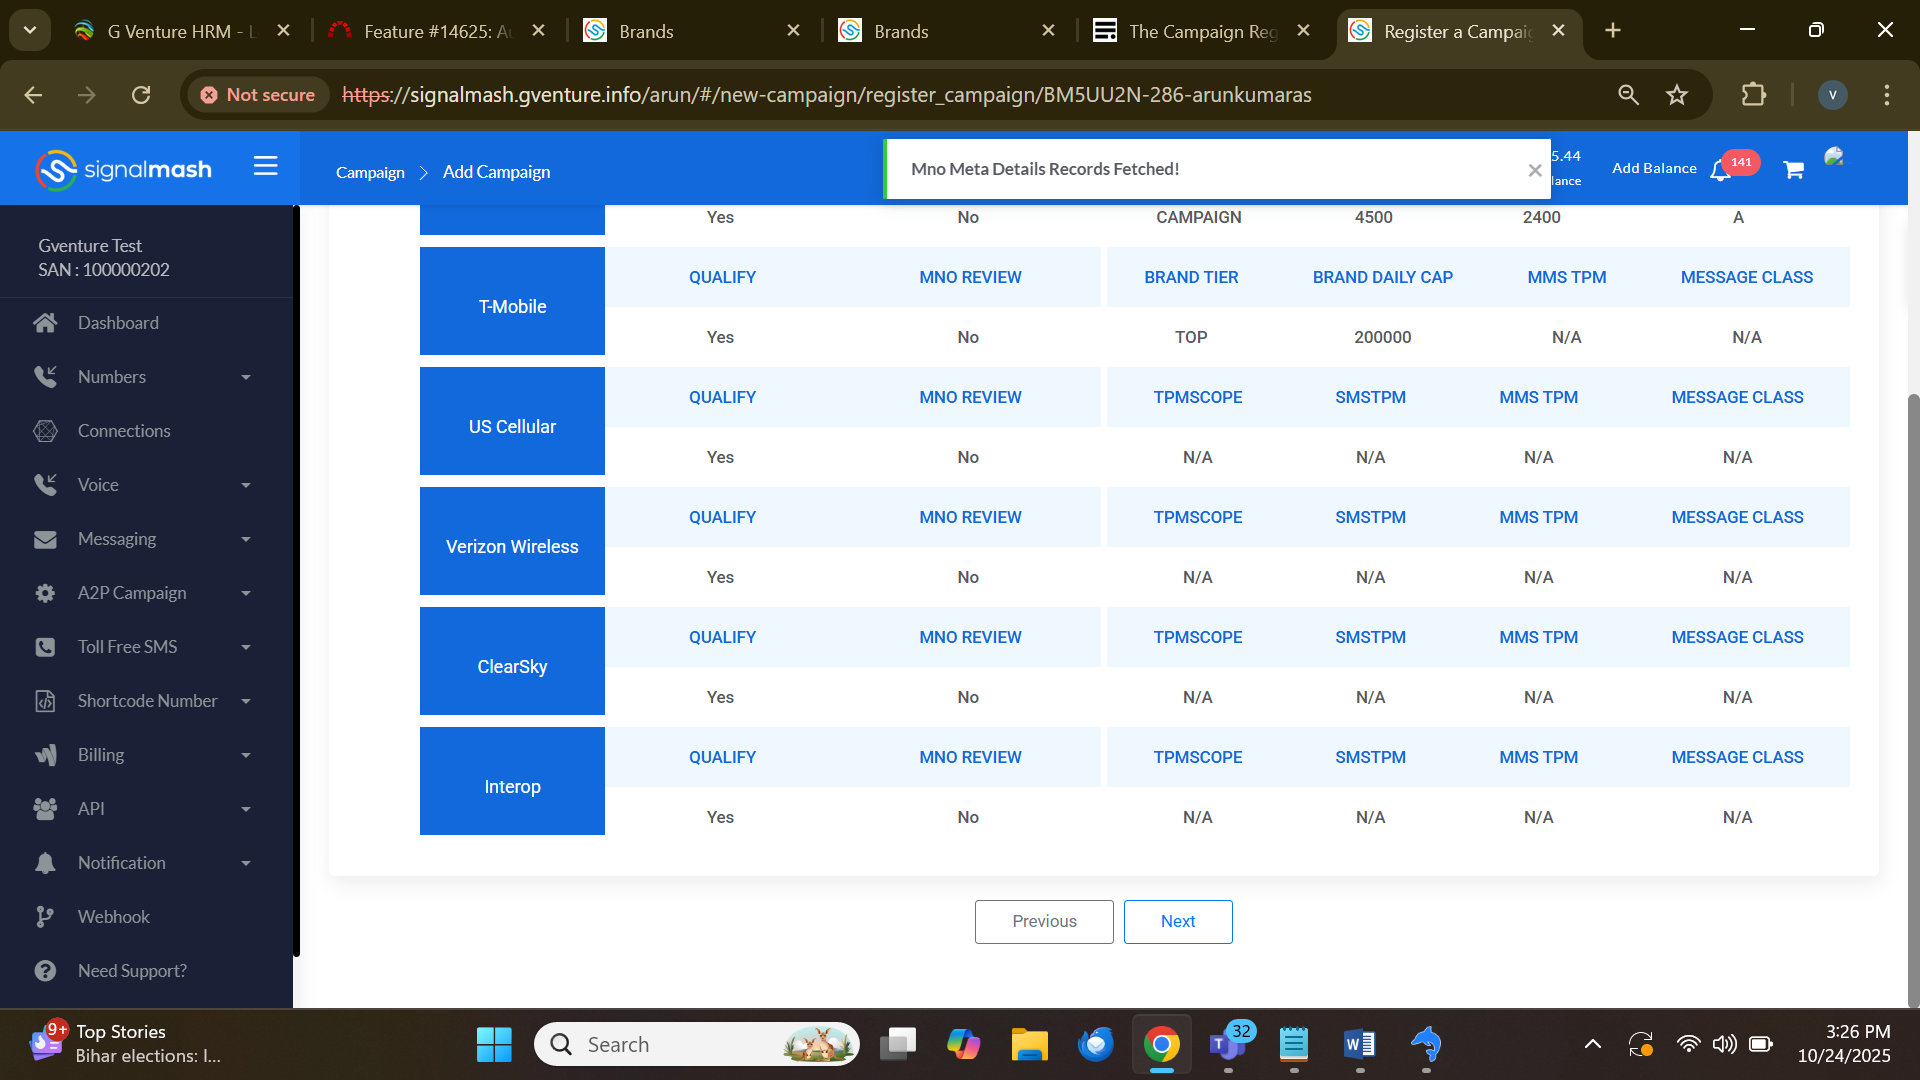Dismiss the Mno Meta Details notification
Viewport: 1920px width, 1080px height.
(1534, 171)
